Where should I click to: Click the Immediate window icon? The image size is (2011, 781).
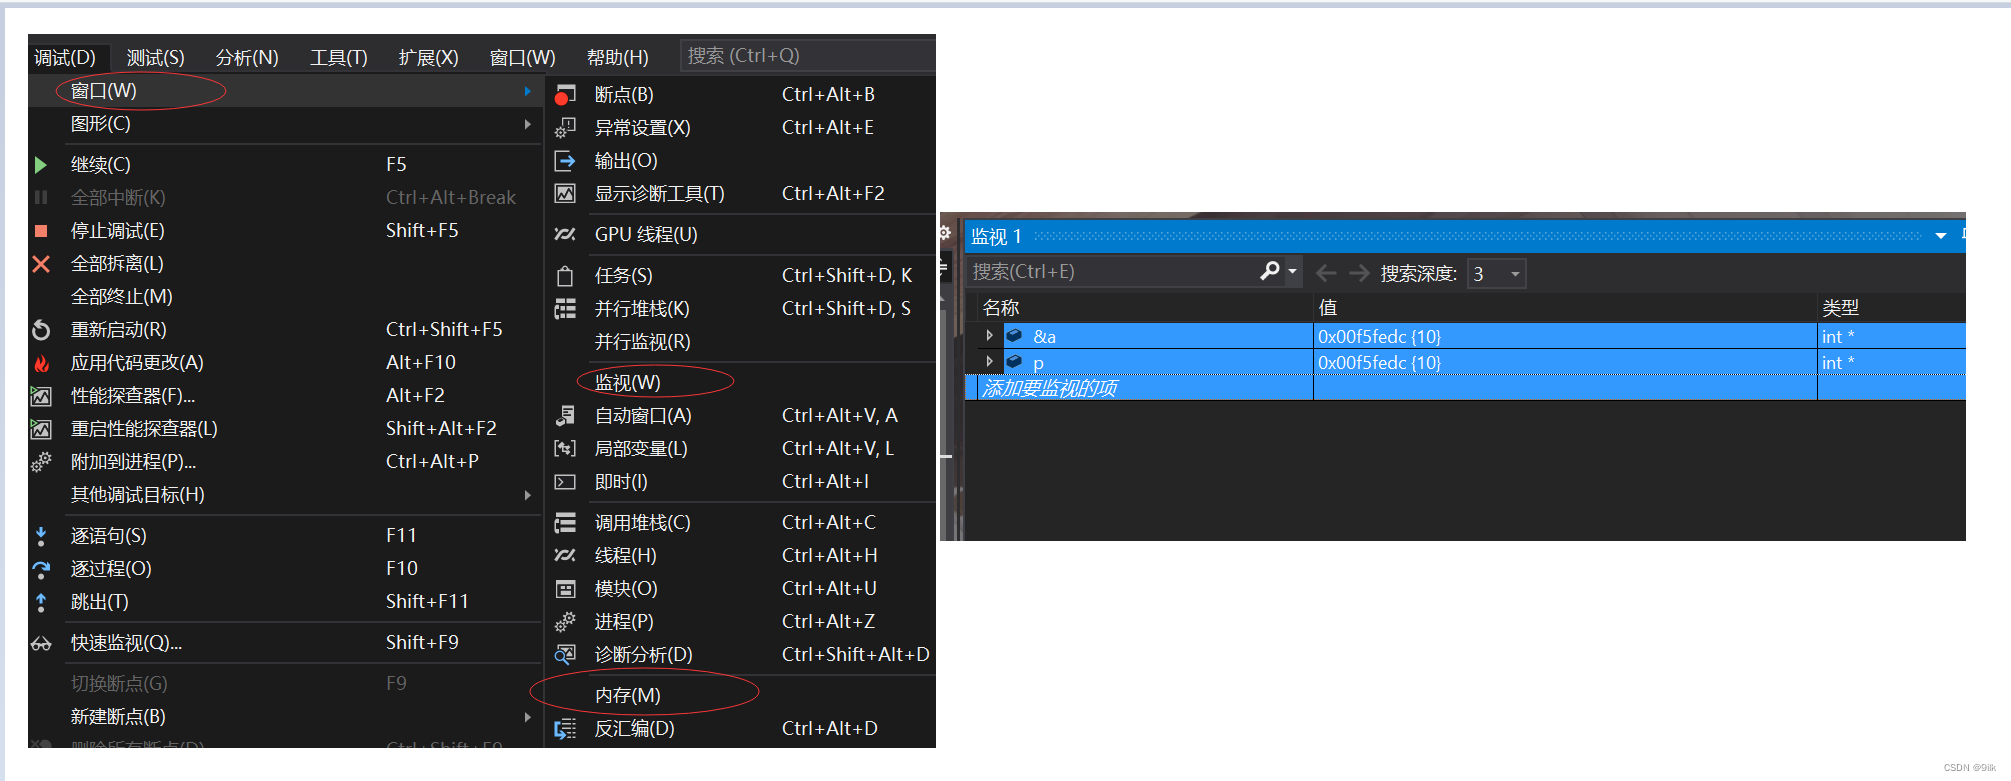click(565, 482)
